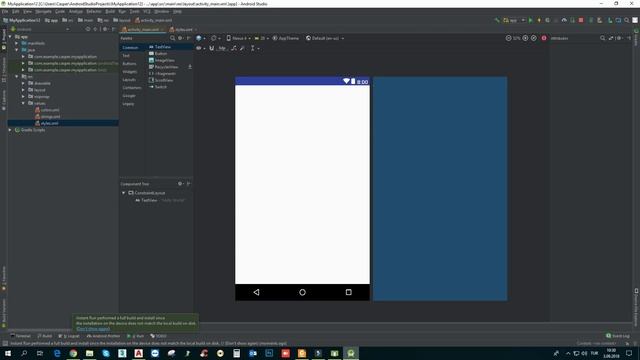This screenshot has width=640, height=360.
Task: Open the Nexus 4 device dropdown
Action: [x=238, y=38]
